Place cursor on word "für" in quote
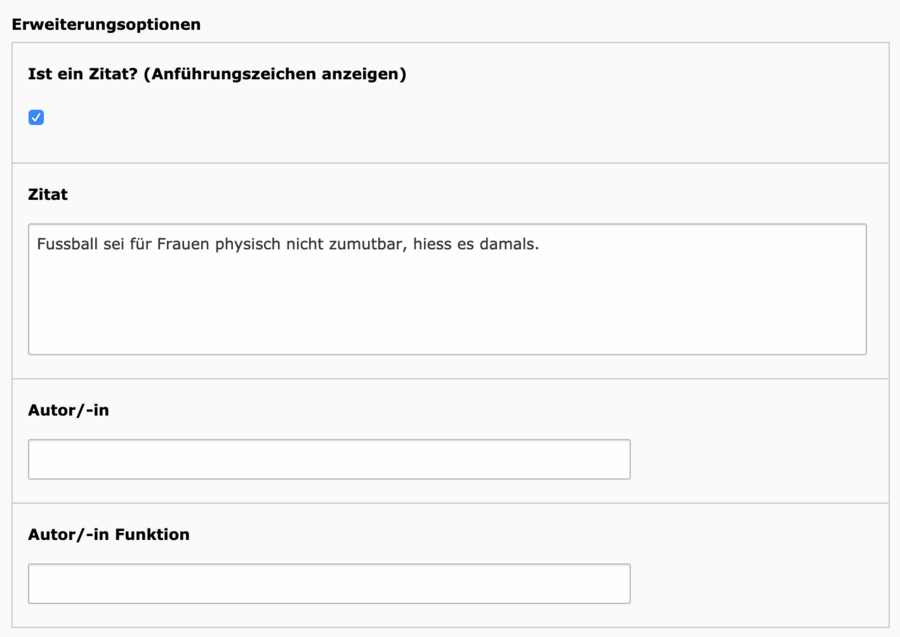 point(141,244)
